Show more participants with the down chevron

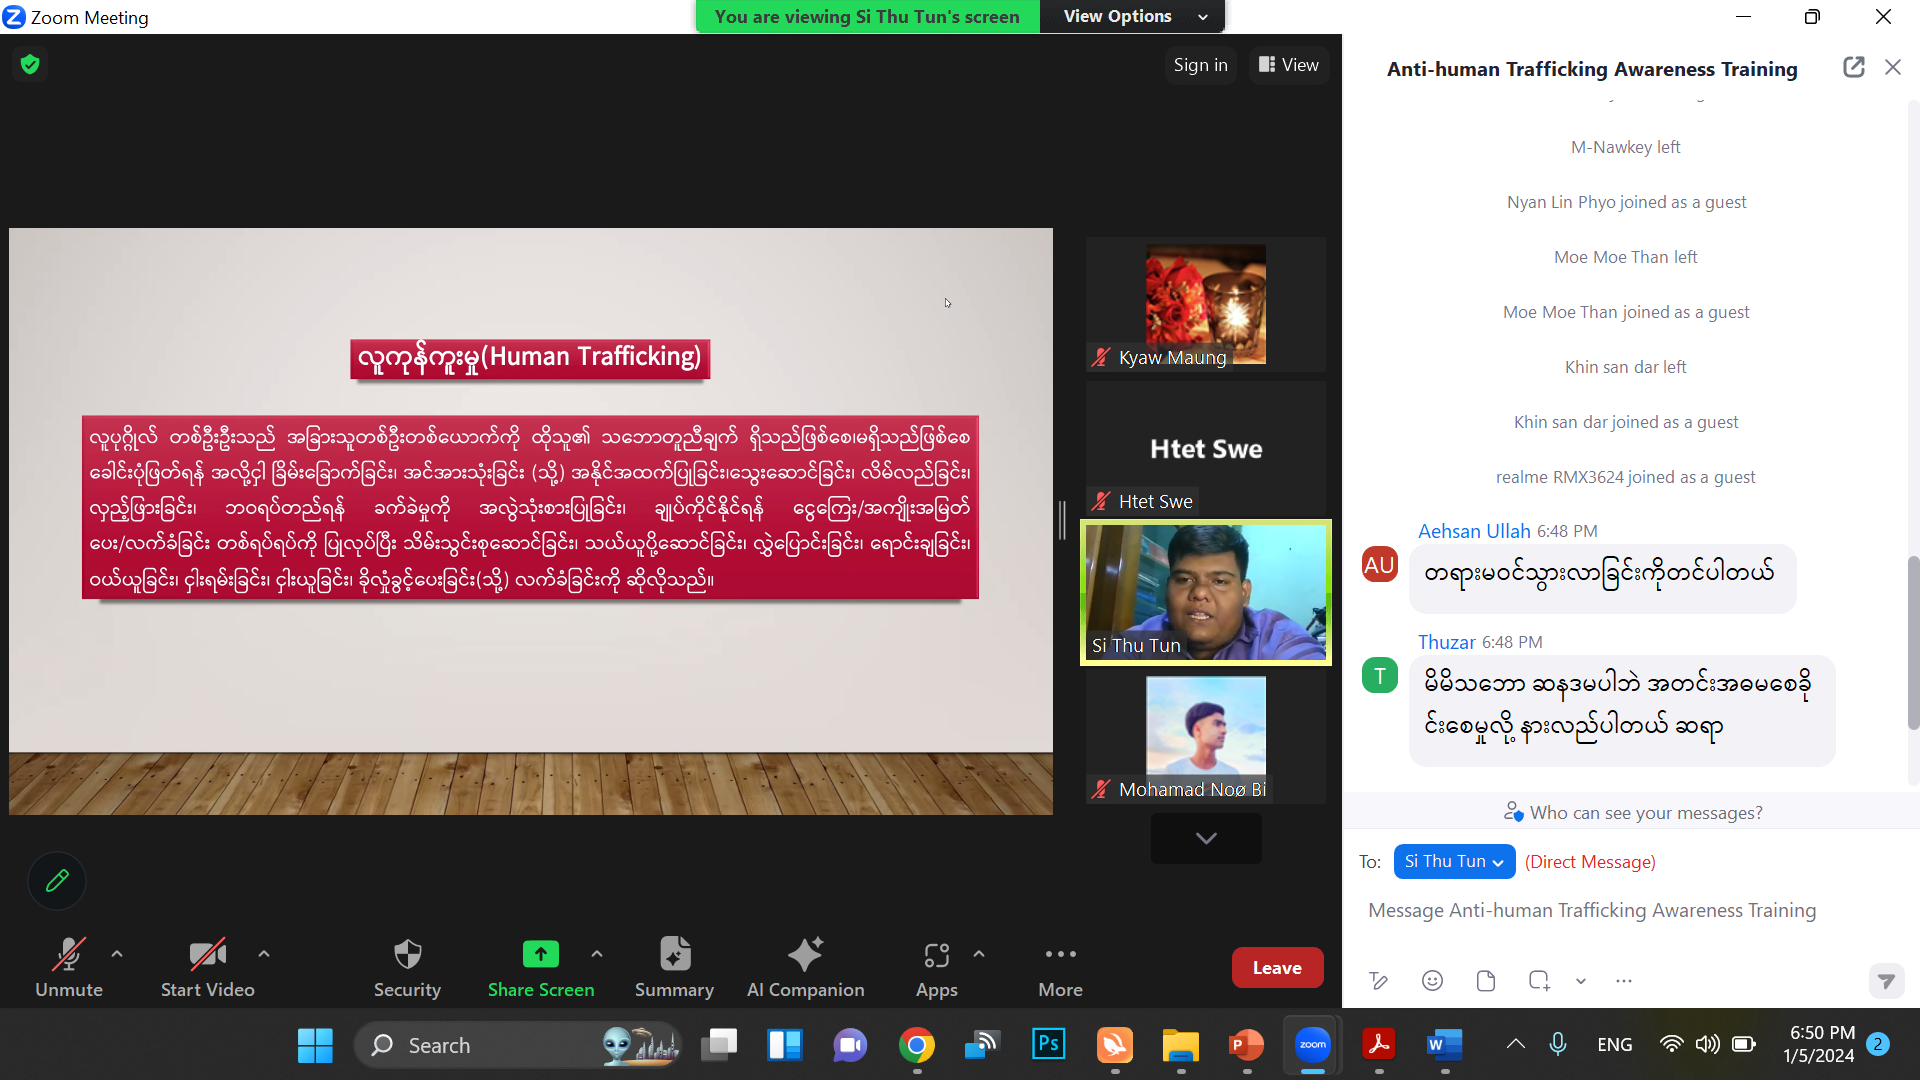(x=1206, y=838)
